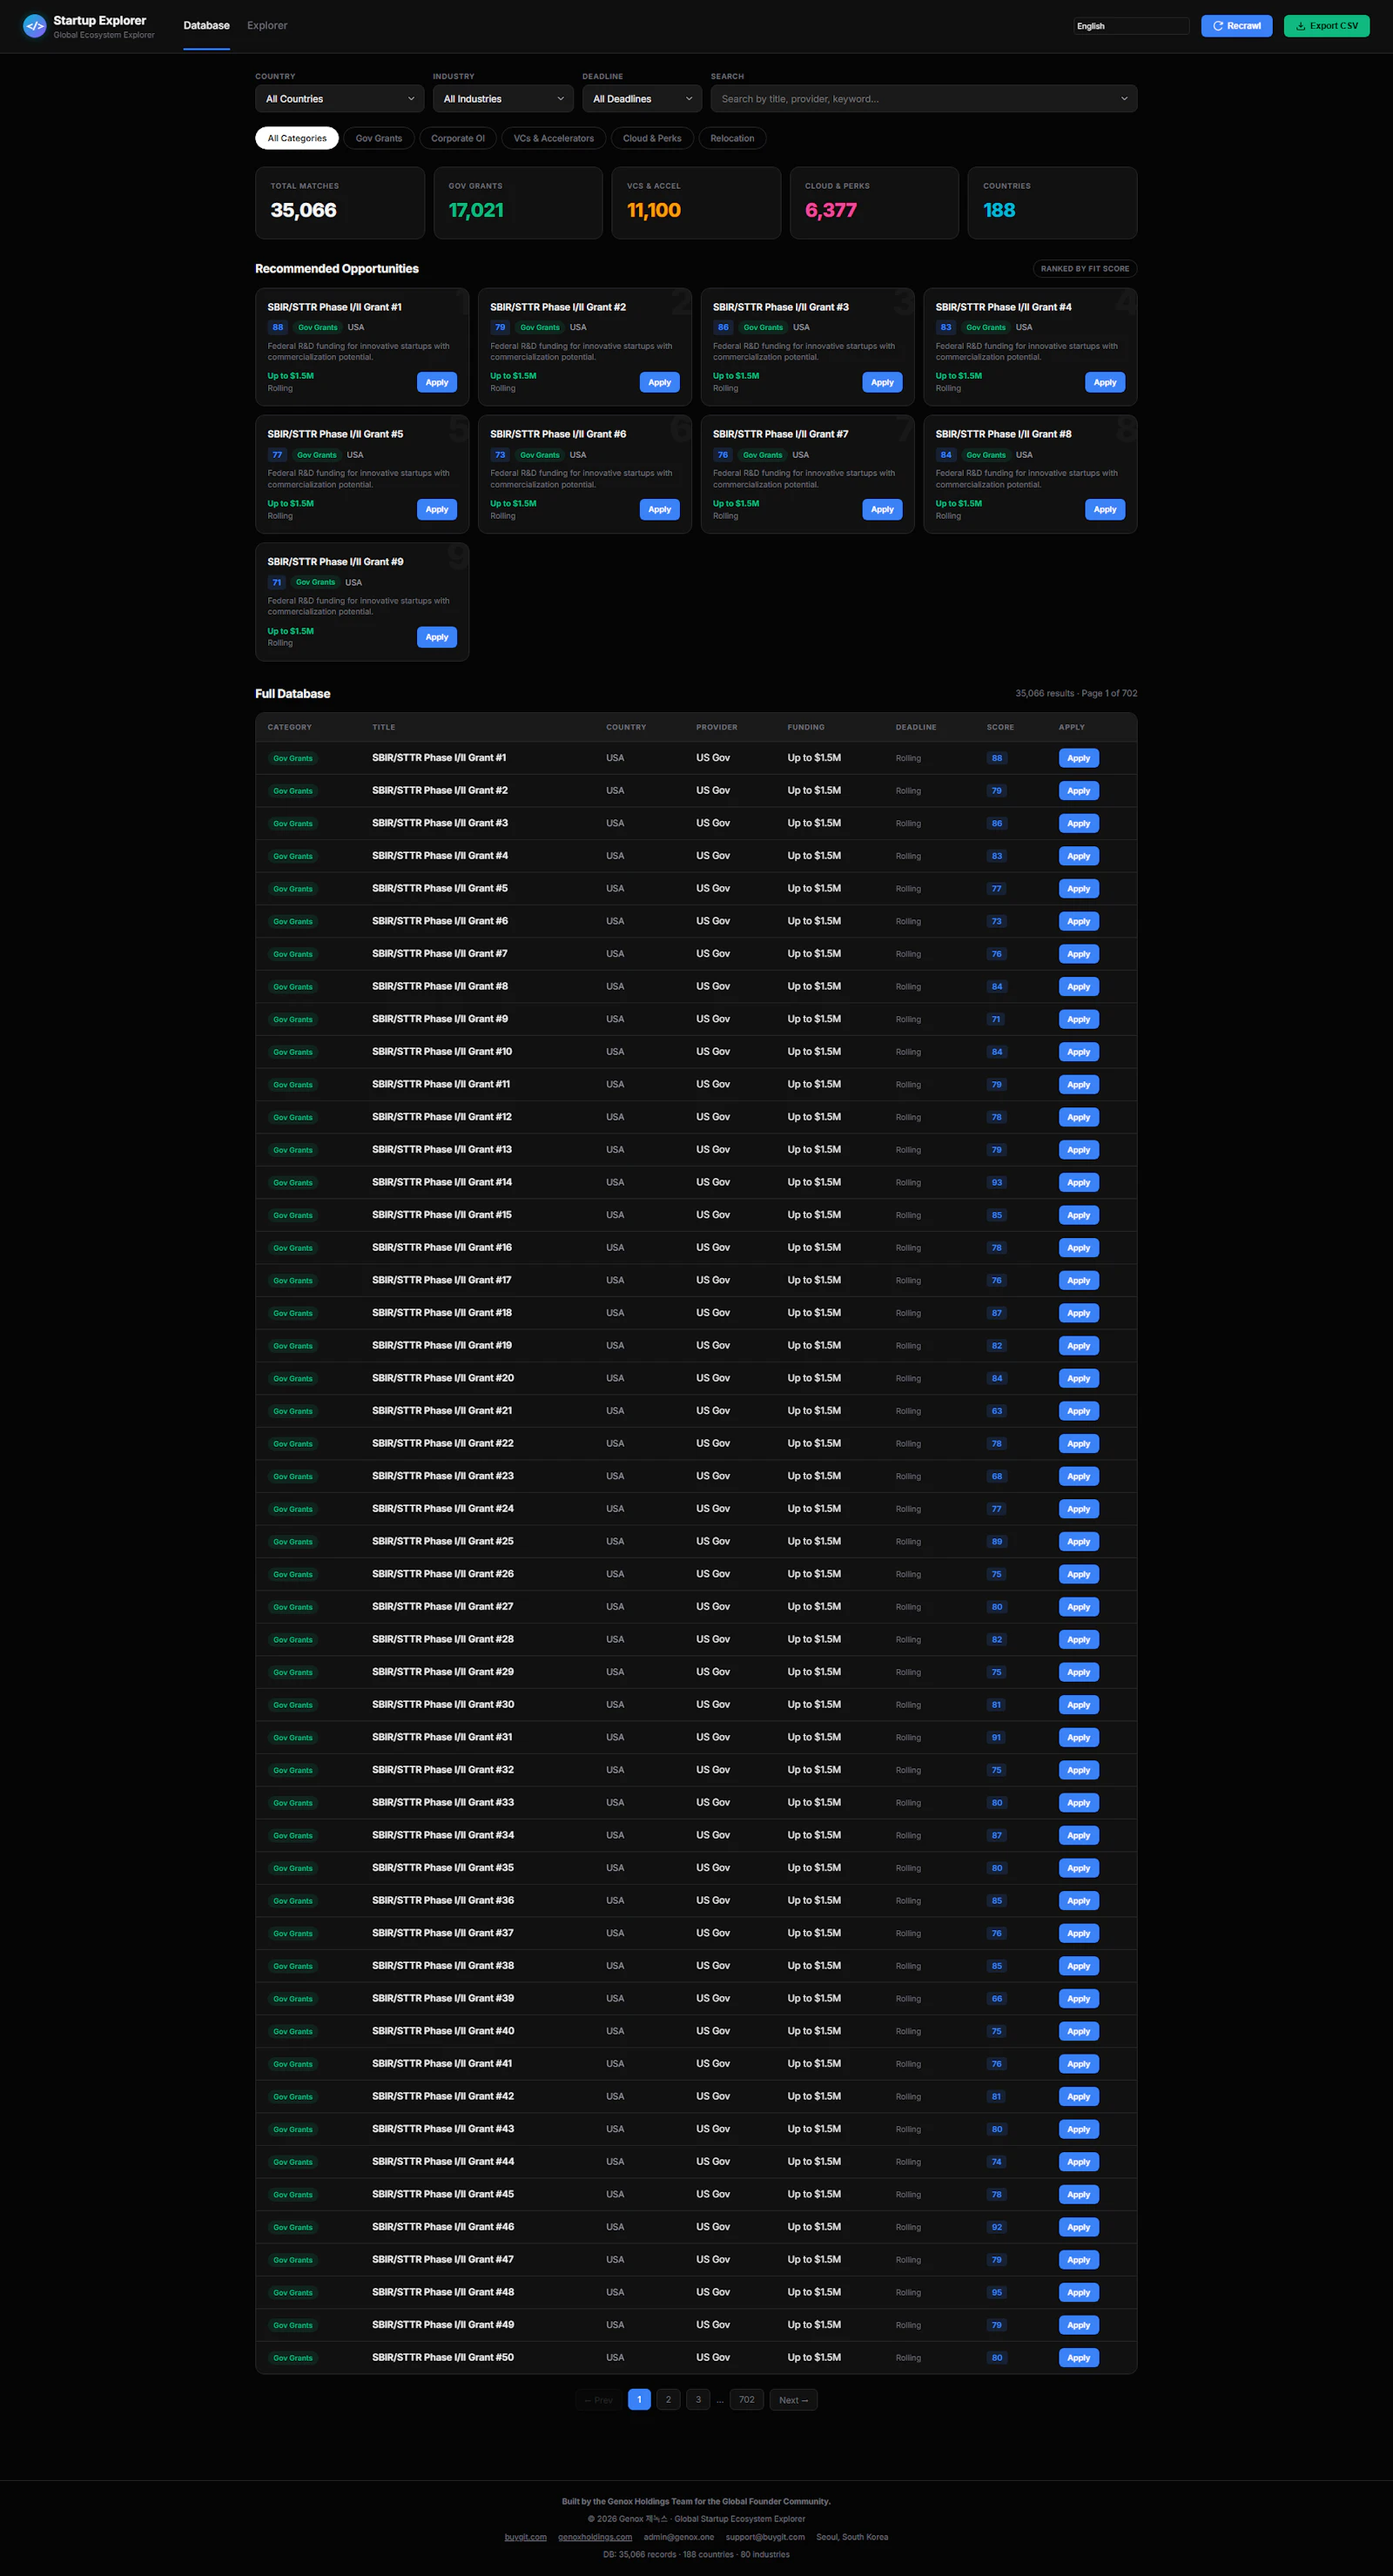Click the Next page button
The image size is (1393, 2576).
tap(793, 2399)
